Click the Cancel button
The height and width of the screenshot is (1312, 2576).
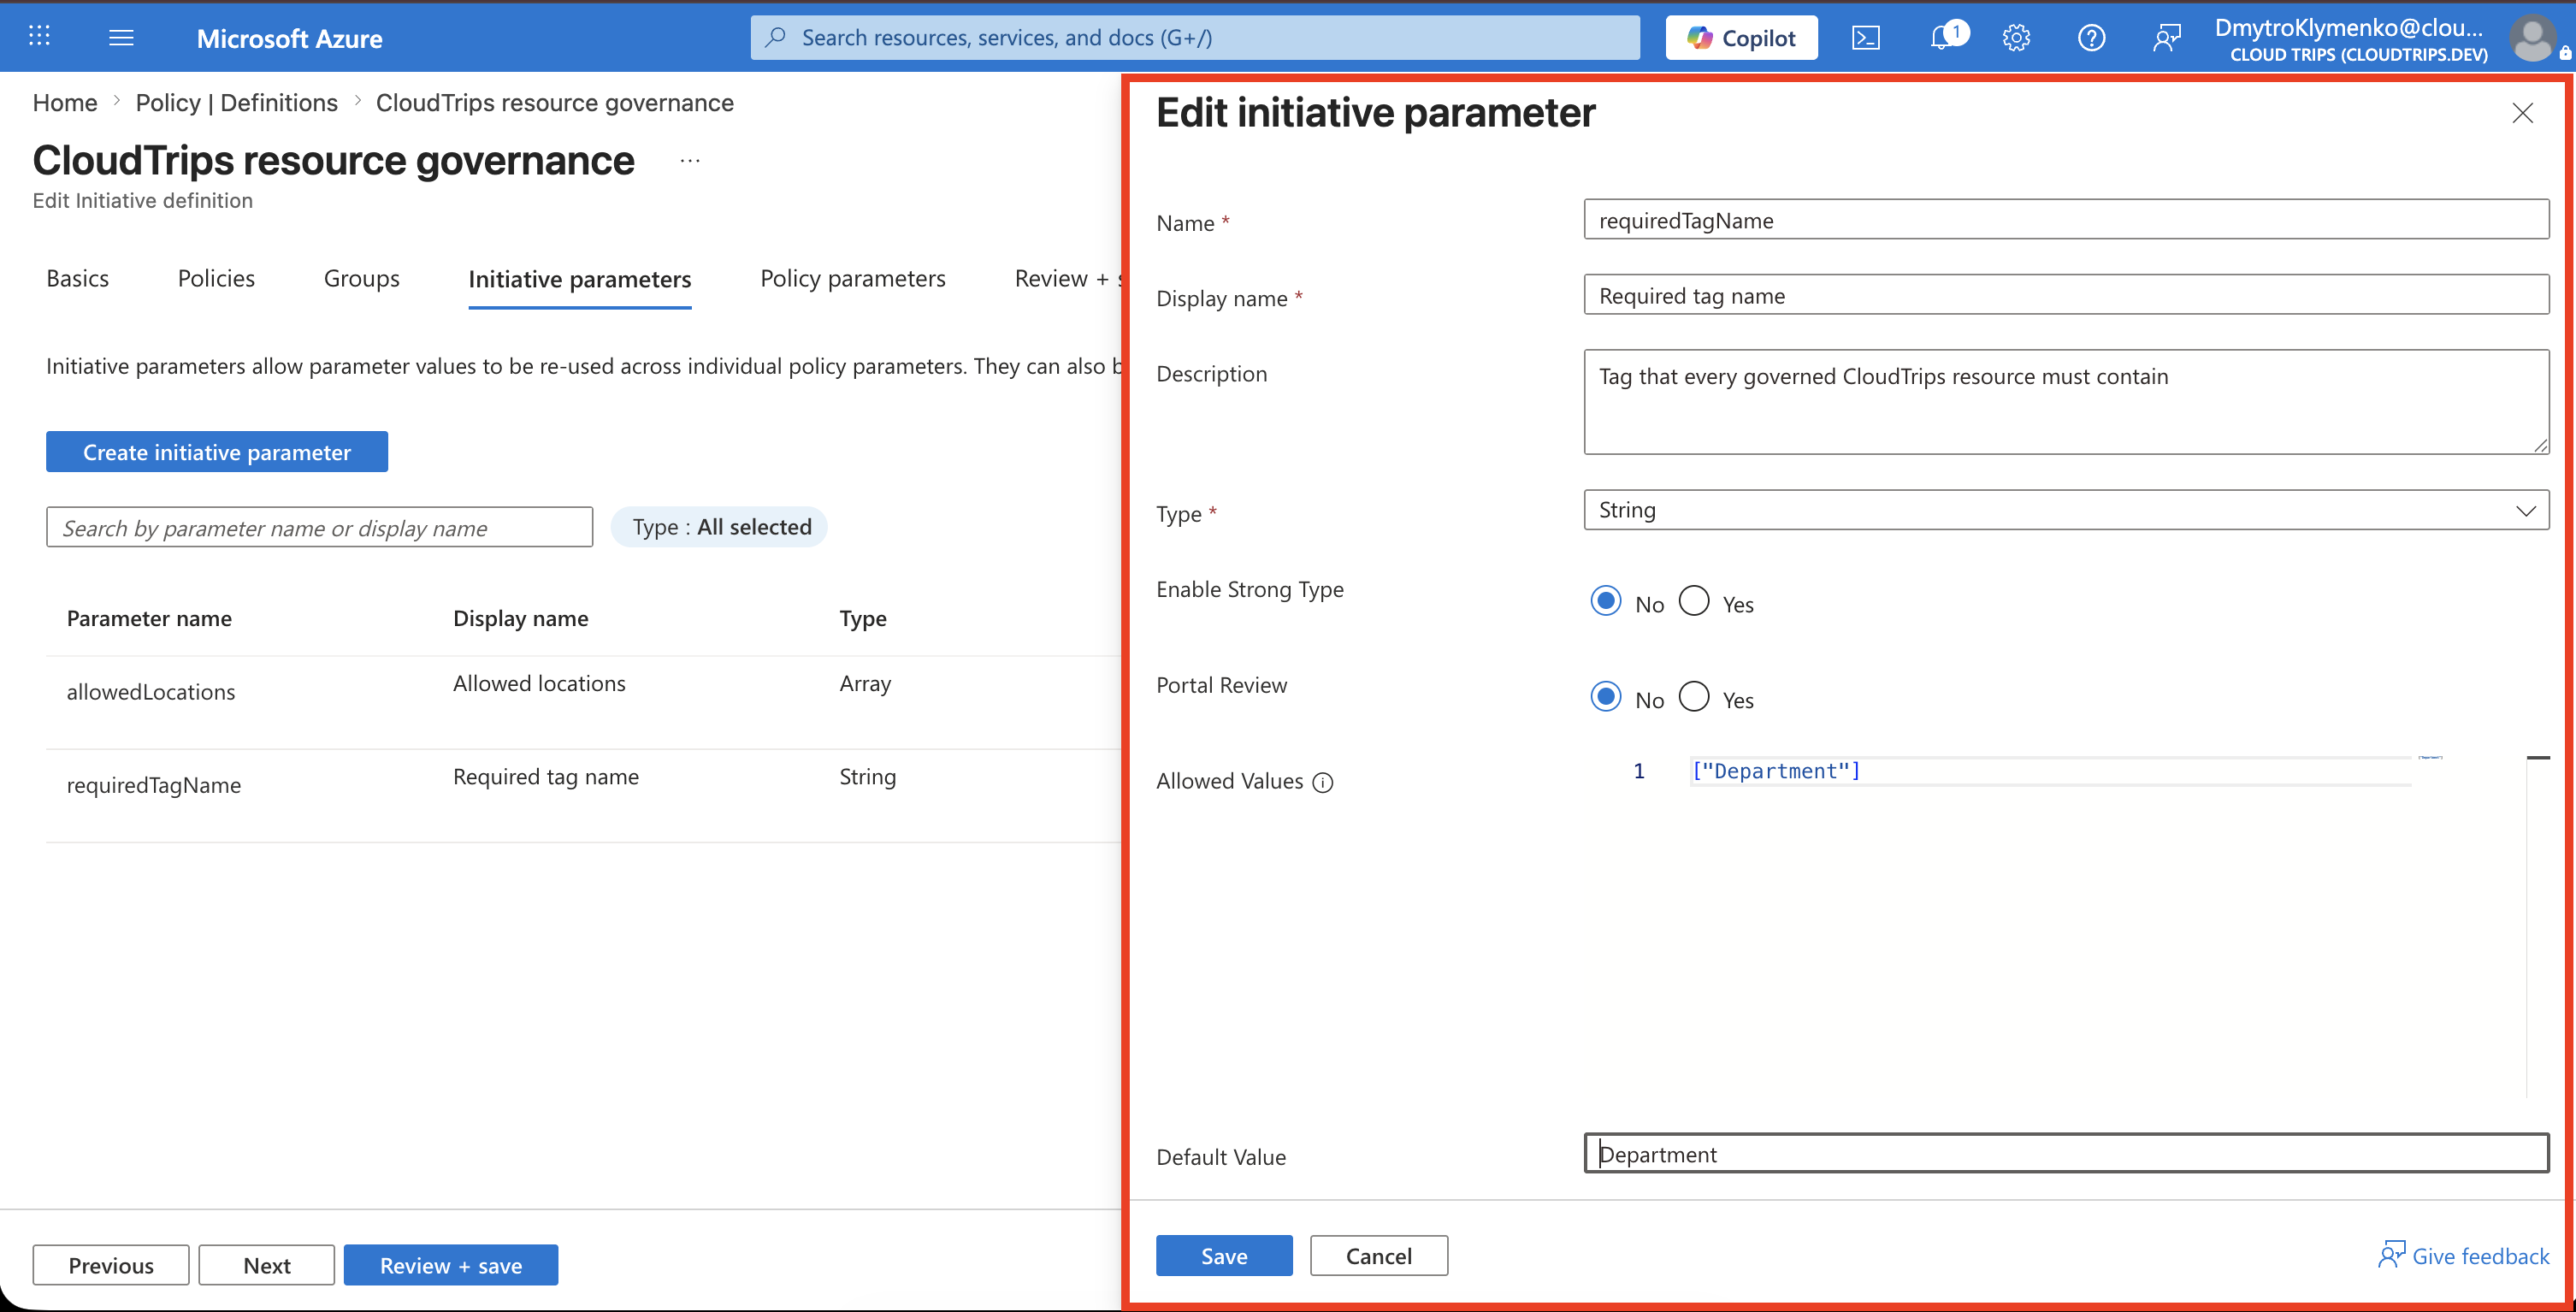click(1379, 1256)
